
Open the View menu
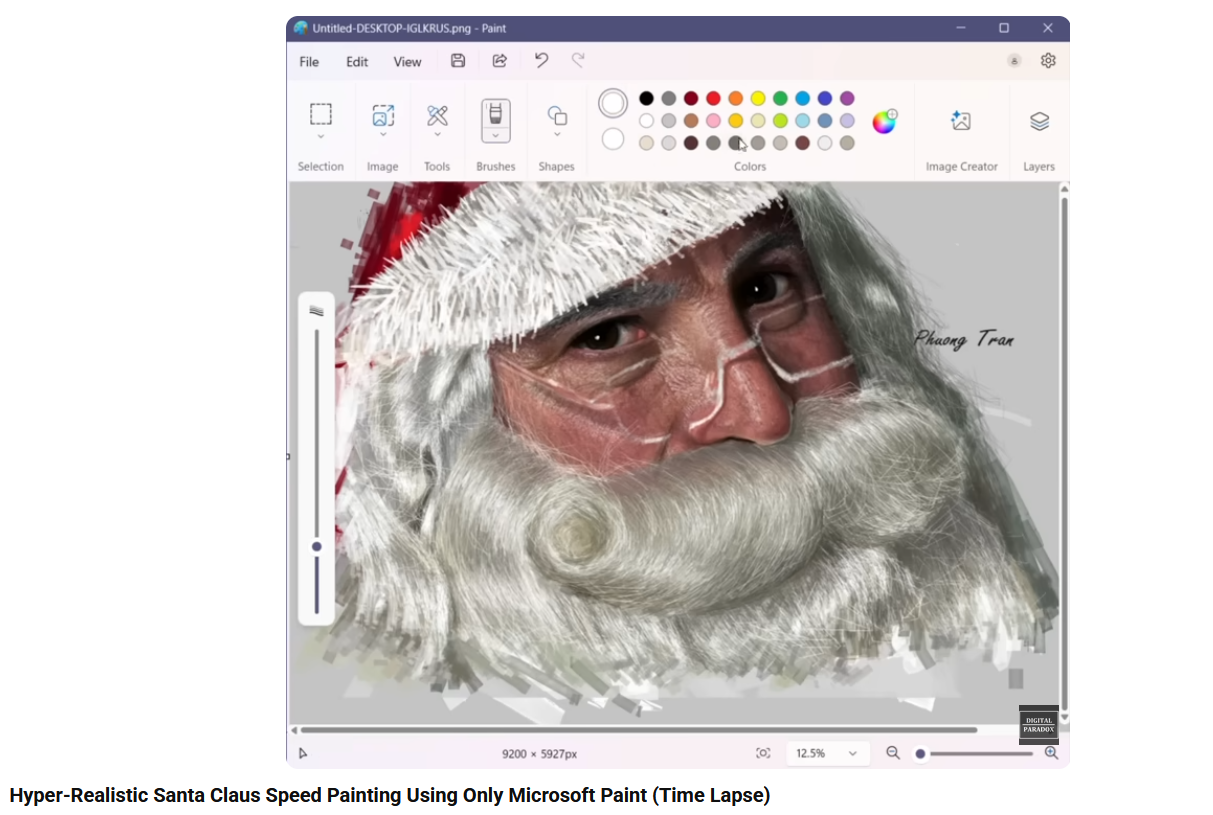[x=407, y=61]
